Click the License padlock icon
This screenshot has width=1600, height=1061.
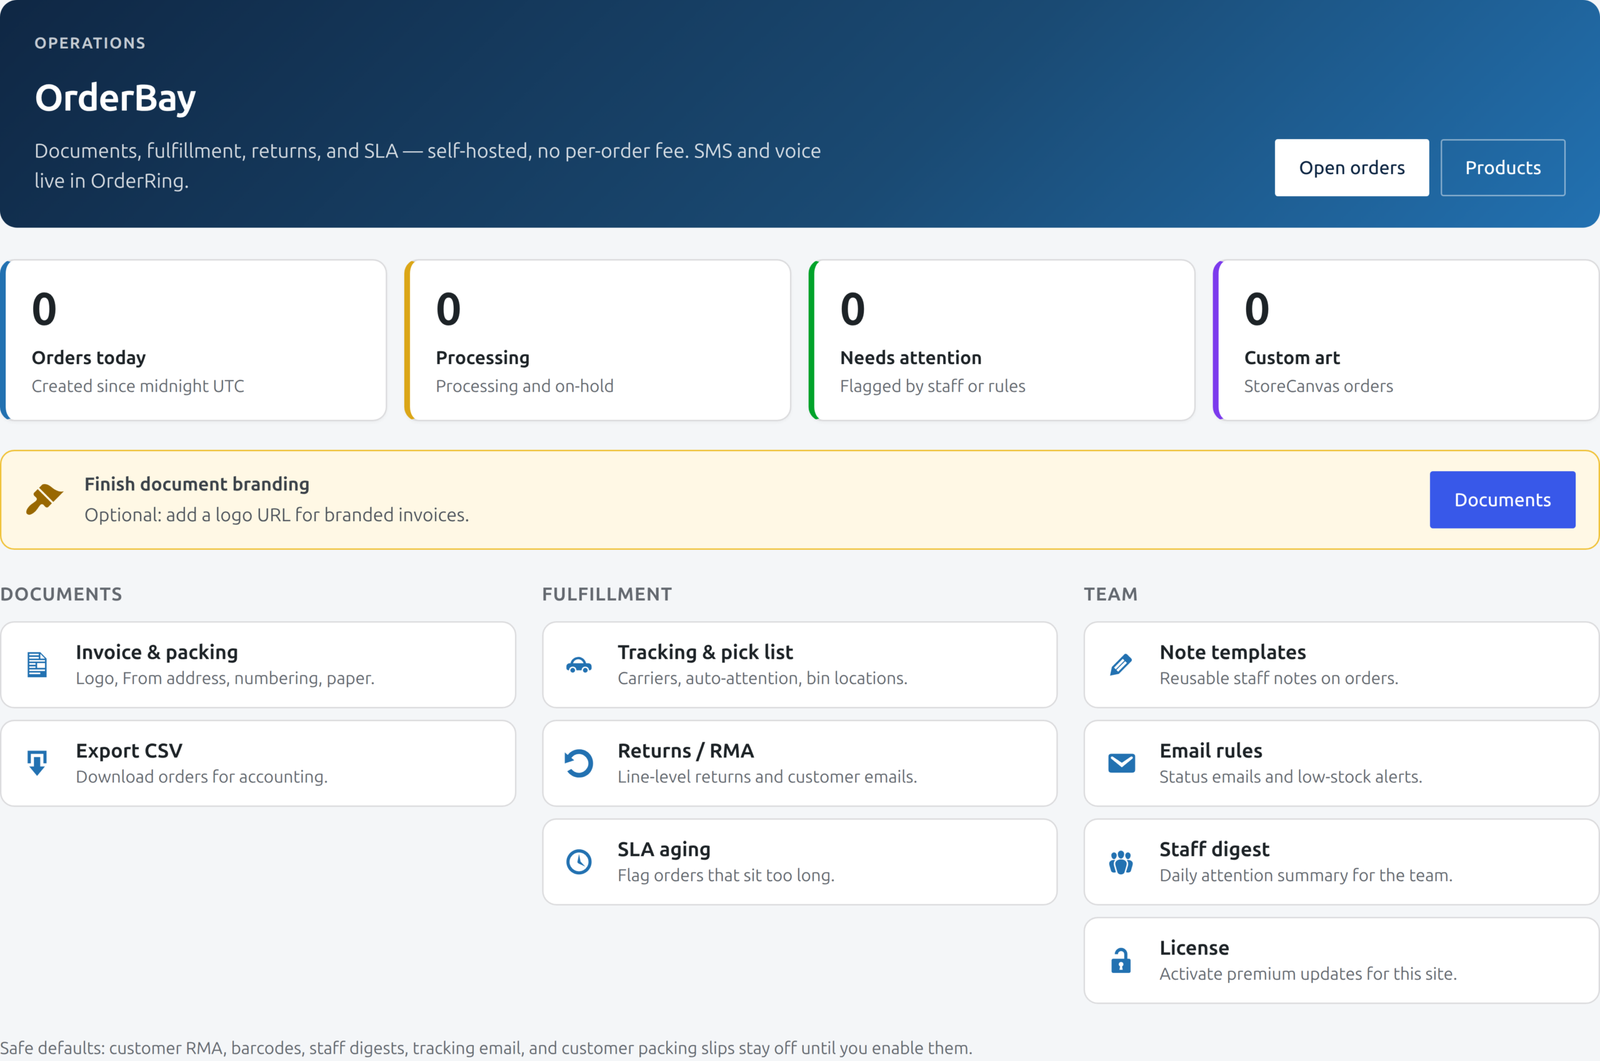coord(1121,960)
